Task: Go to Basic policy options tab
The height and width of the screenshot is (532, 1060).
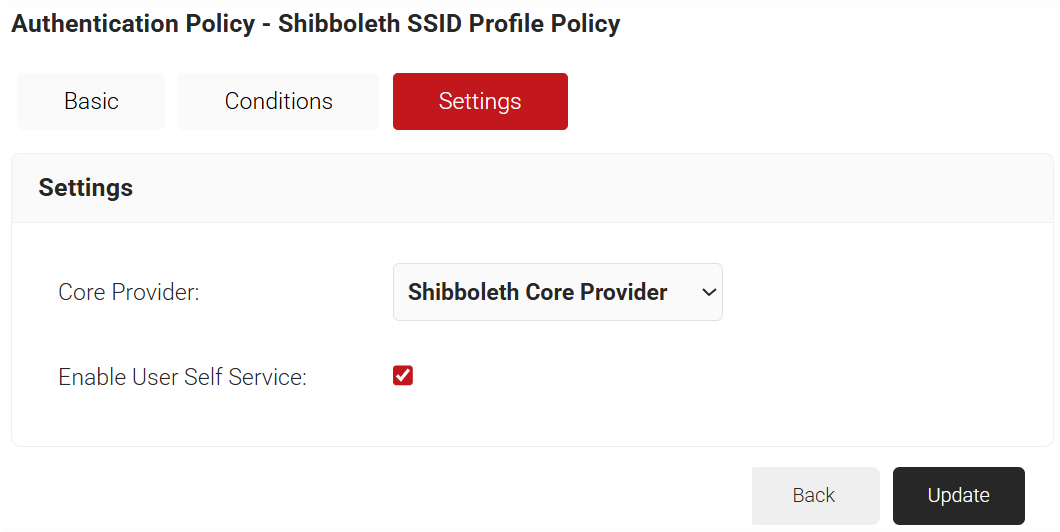Action: pos(91,101)
